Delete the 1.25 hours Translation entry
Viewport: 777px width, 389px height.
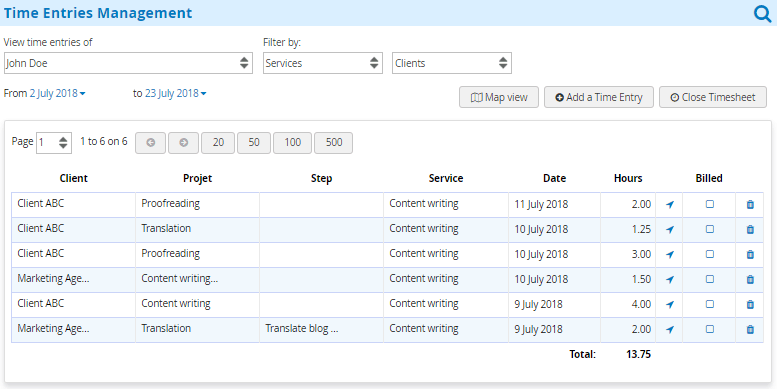[x=750, y=229]
